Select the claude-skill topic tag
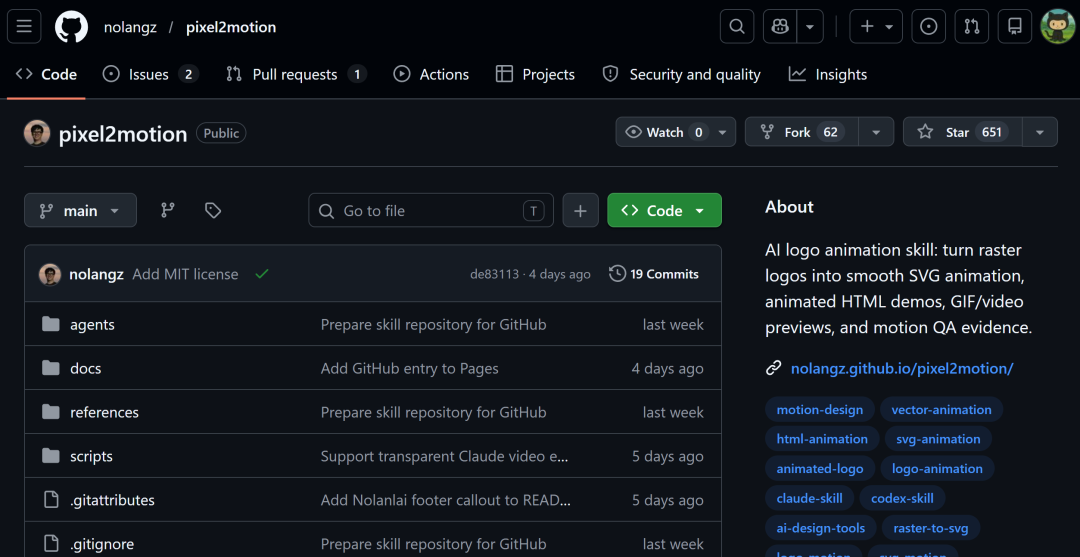The image size is (1080, 557). [x=809, y=498]
